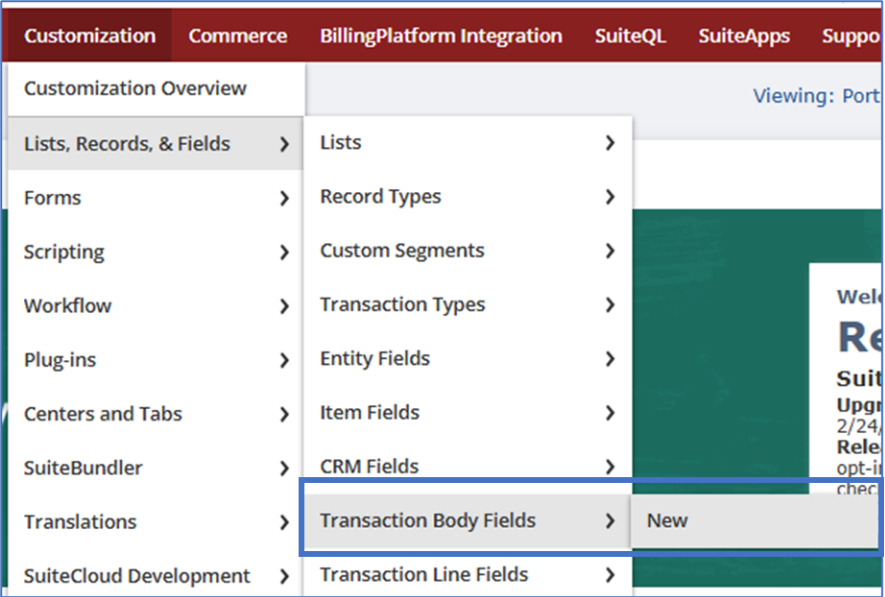Viewport: 885px width, 597px height.
Task: Expand the Scripting submenu chevron
Action: click(285, 252)
